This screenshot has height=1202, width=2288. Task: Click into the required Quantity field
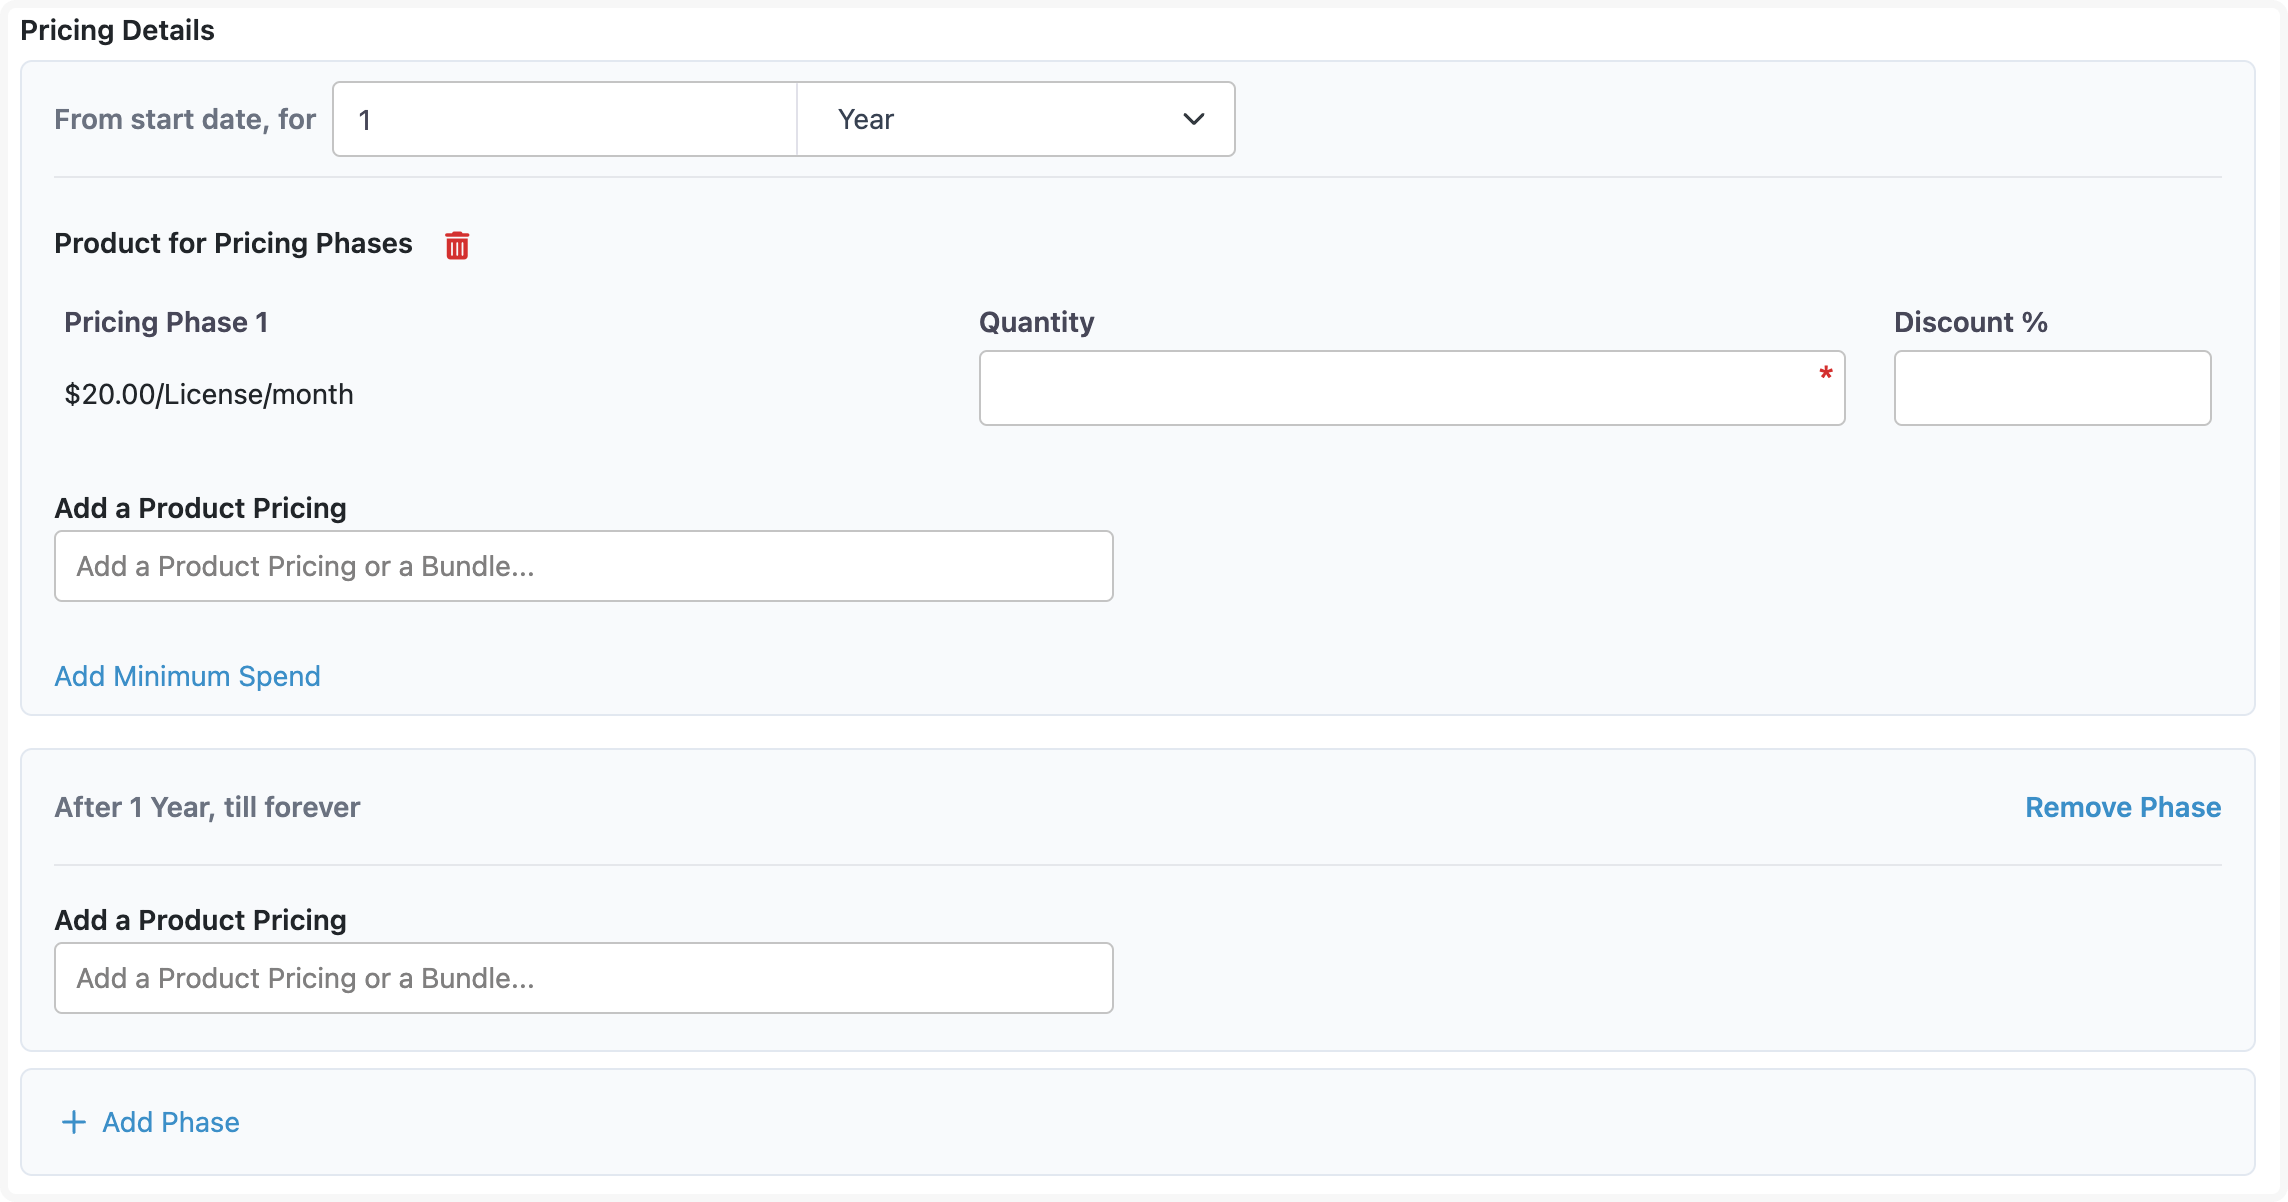point(1400,388)
